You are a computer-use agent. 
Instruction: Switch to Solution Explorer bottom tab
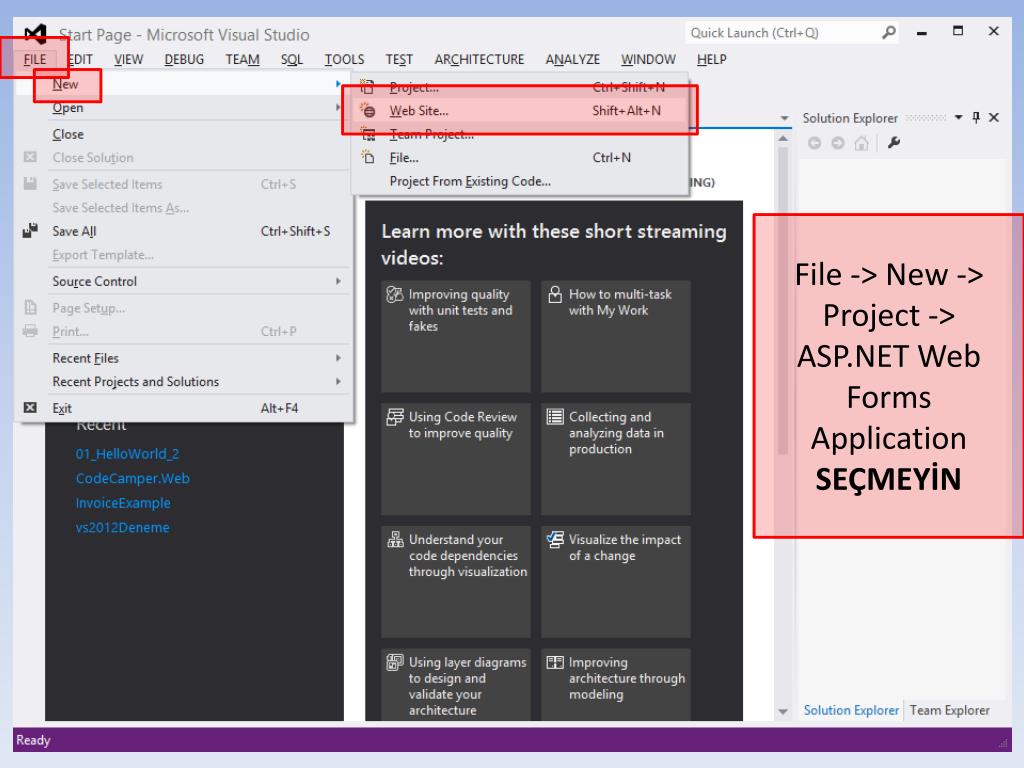(x=851, y=710)
